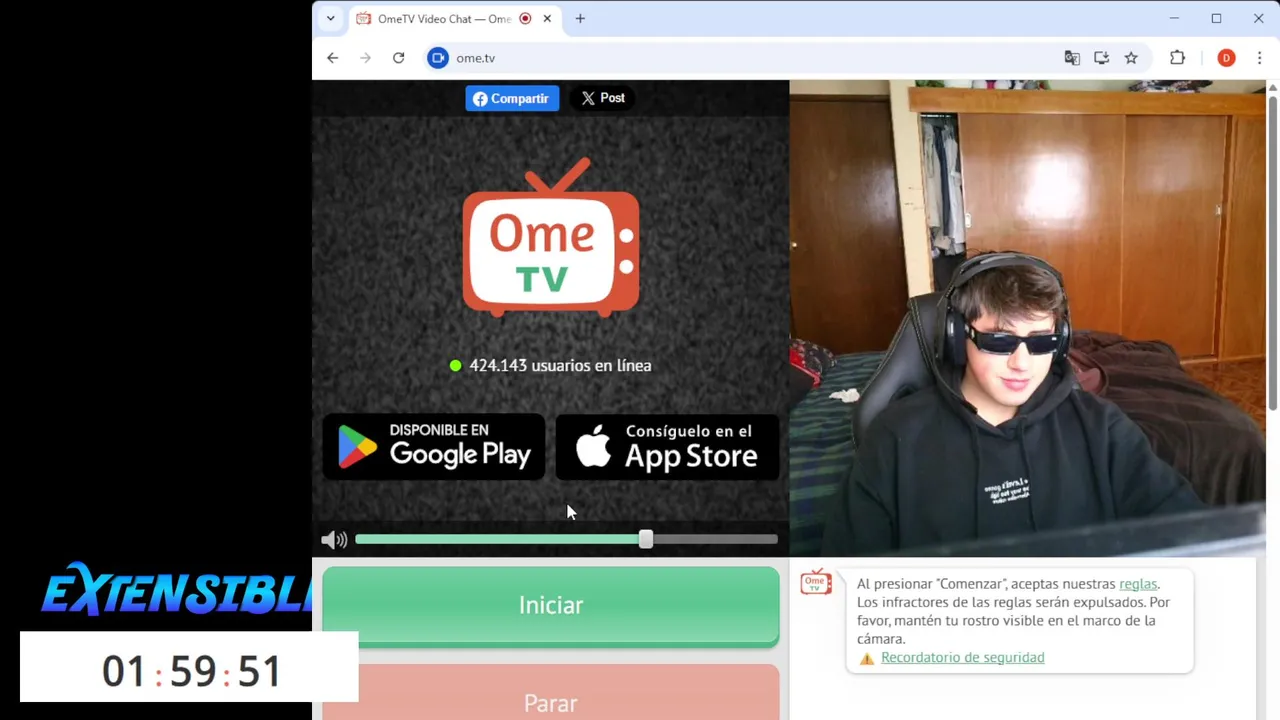The image size is (1280, 720).
Task: Click the OmeTV television logo
Action: 550,238
